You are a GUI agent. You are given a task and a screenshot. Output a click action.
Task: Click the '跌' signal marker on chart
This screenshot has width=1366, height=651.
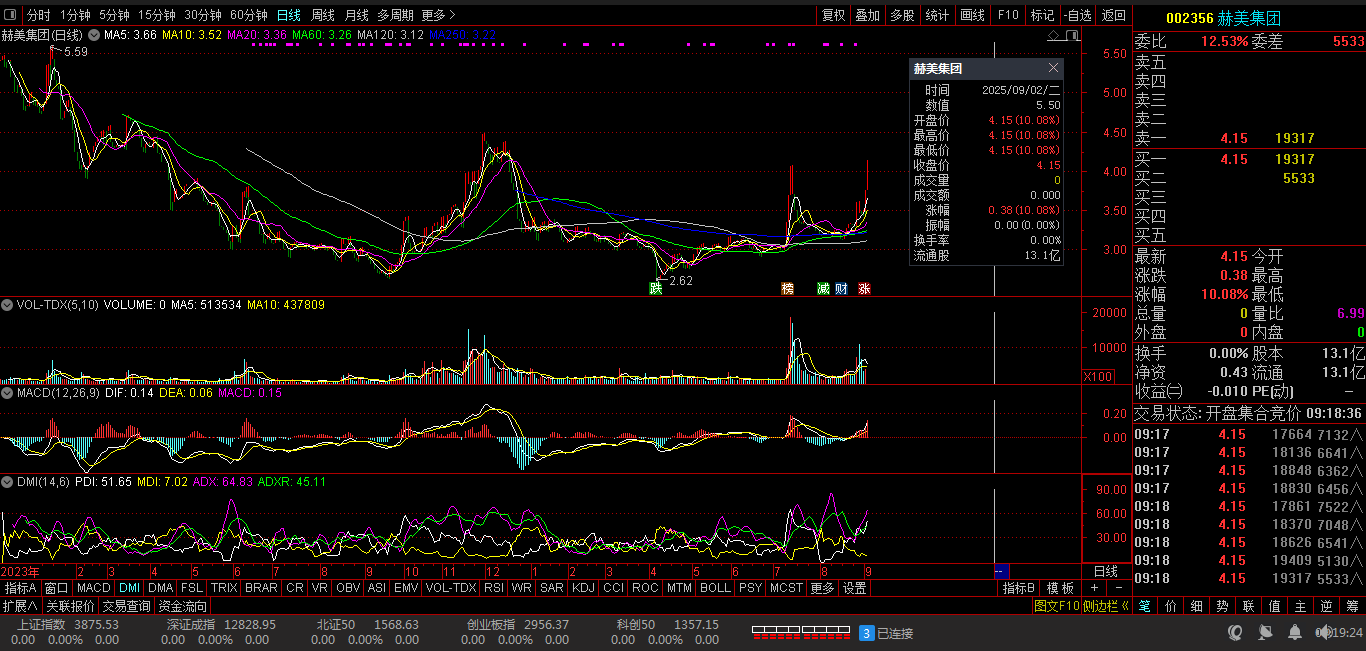[x=656, y=288]
